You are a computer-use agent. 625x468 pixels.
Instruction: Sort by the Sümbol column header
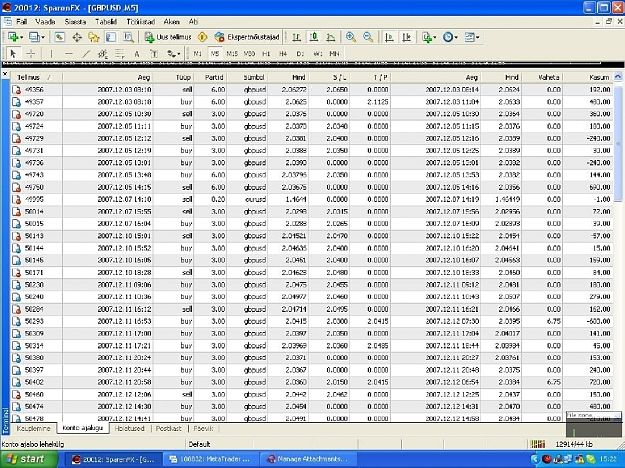click(x=248, y=77)
